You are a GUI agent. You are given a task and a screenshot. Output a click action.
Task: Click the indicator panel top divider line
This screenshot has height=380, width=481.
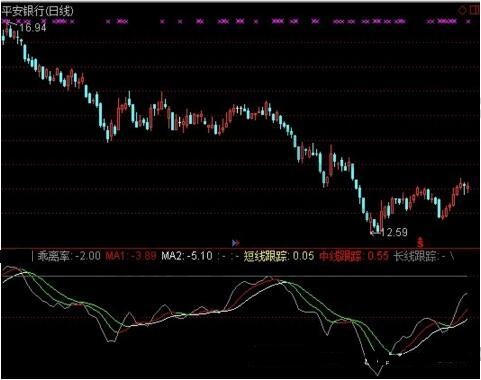[240, 248]
